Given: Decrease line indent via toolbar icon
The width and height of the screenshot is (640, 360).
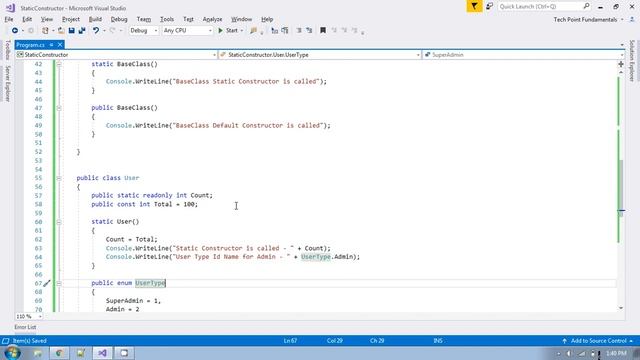Looking at the screenshot, I should click(x=299, y=31).
